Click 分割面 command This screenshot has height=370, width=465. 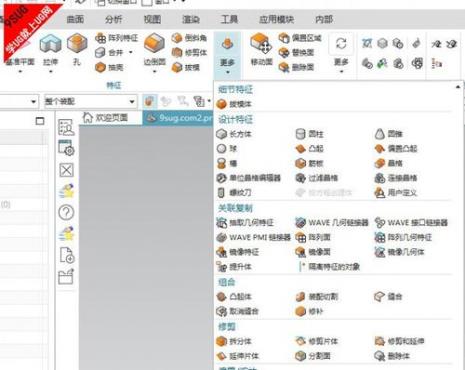coord(313,356)
